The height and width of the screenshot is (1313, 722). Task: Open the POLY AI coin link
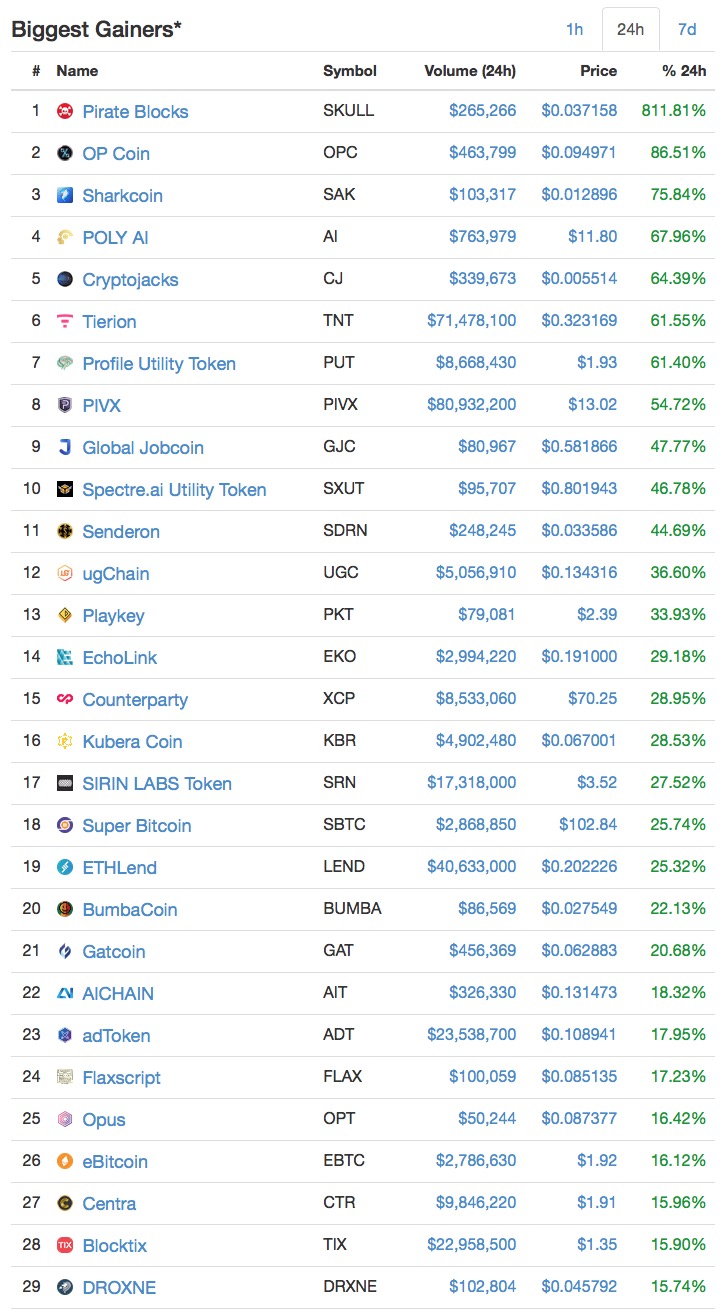(x=115, y=237)
